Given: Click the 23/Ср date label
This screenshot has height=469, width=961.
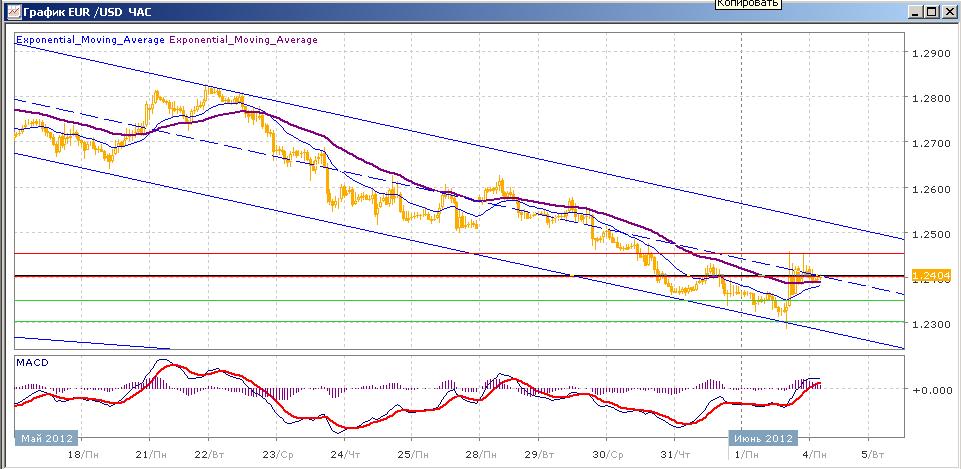Looking at the screenshot, I should 277,455.
